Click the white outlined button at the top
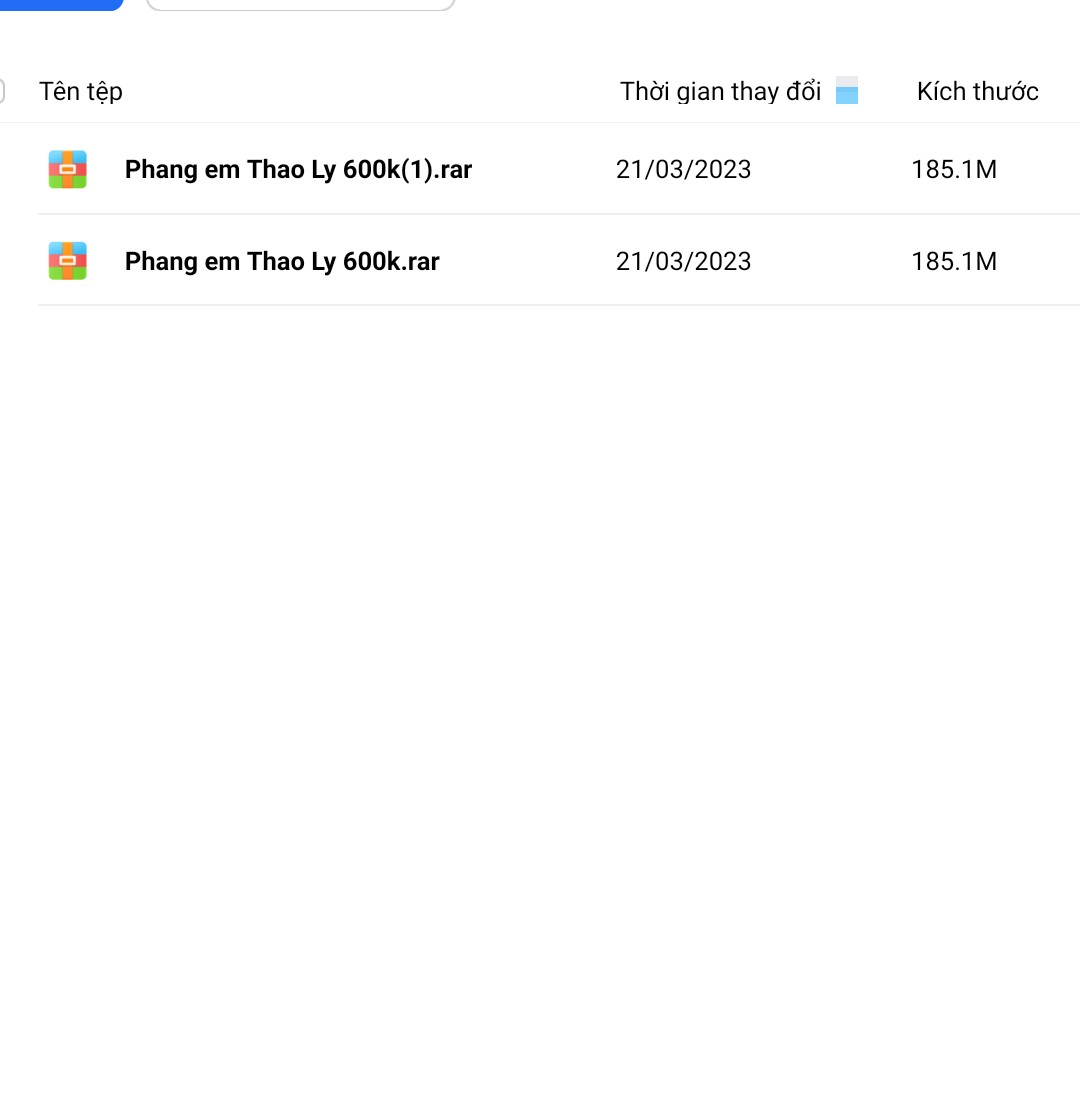This screenshot has width=1080, height=1096. pyautogui.click(x=301, y=4)
